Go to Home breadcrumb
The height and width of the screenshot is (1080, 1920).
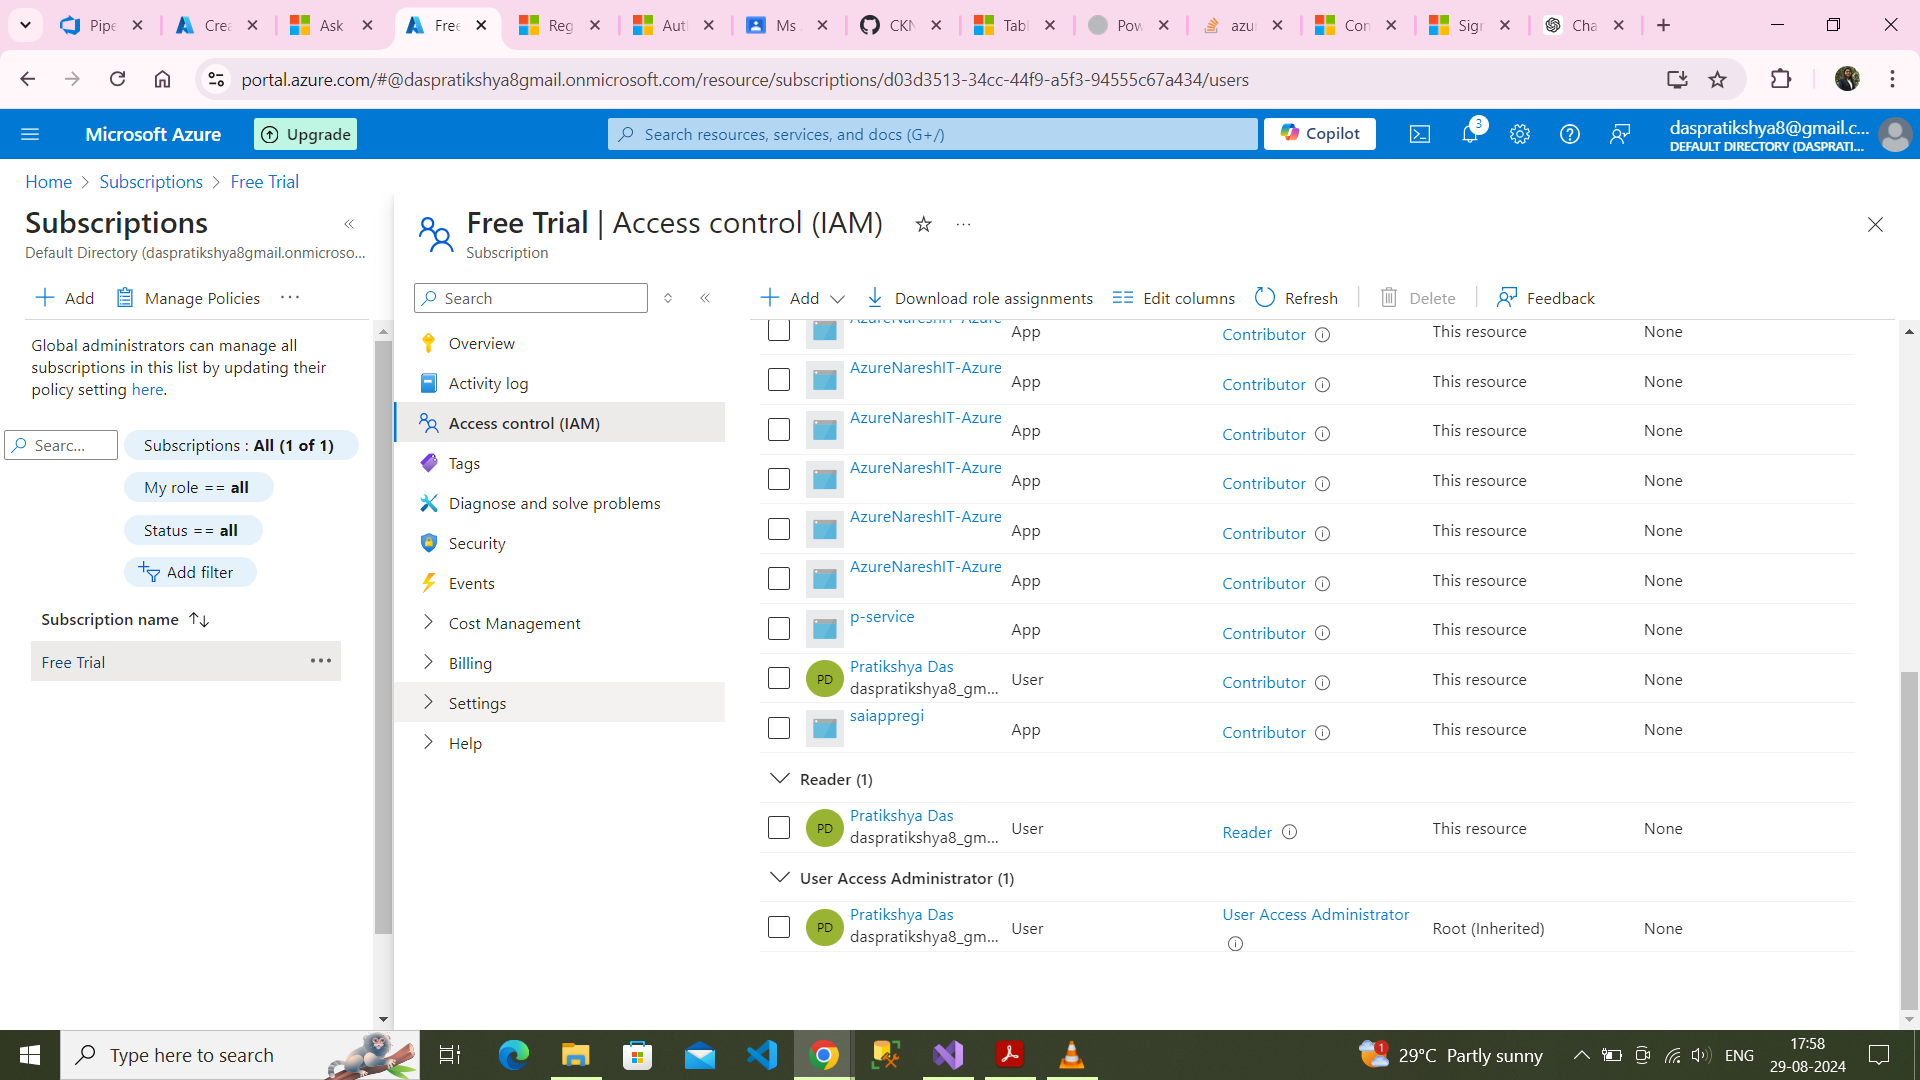[48, 182]
